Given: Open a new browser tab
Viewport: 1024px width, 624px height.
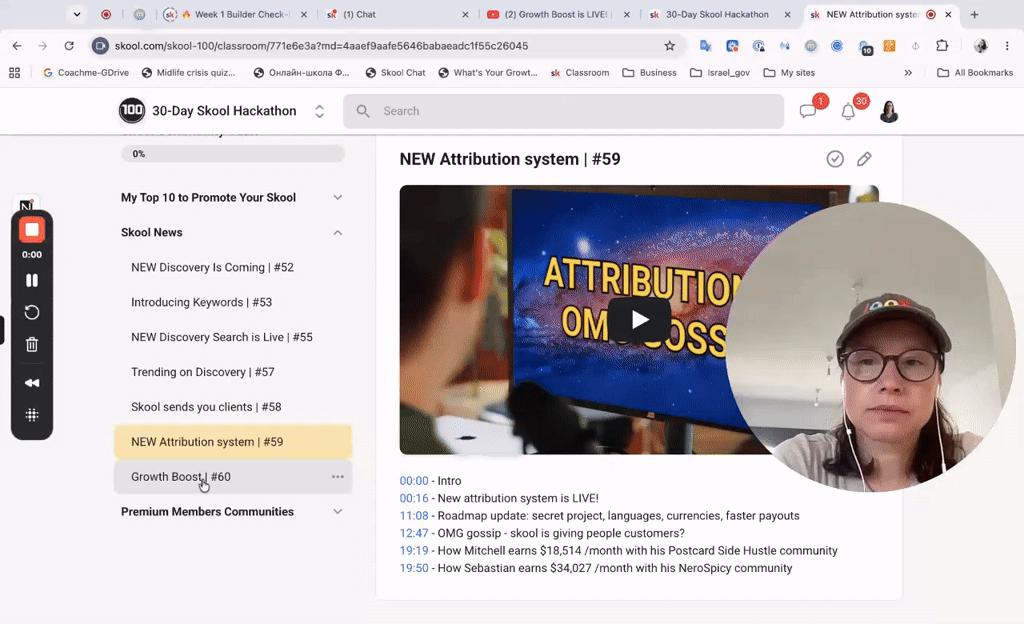Looking at the screenshot, I should (974, 14).
